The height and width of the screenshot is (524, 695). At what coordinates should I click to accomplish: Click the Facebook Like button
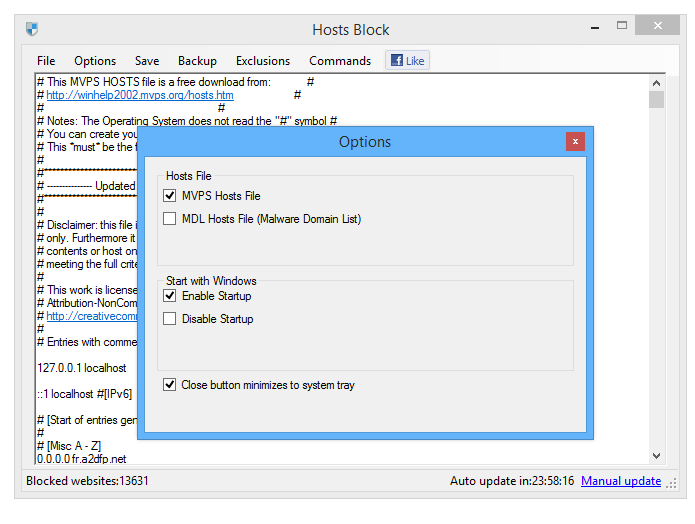click(407, 61)
